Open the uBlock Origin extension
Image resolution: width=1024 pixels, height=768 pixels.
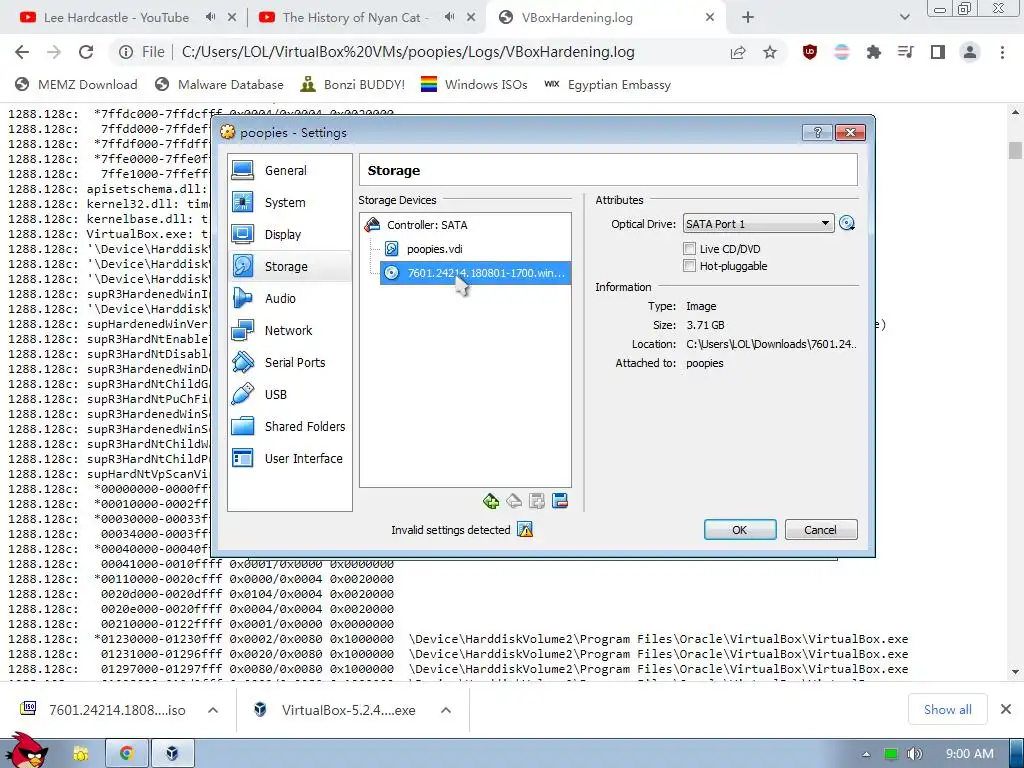point(810,52)
